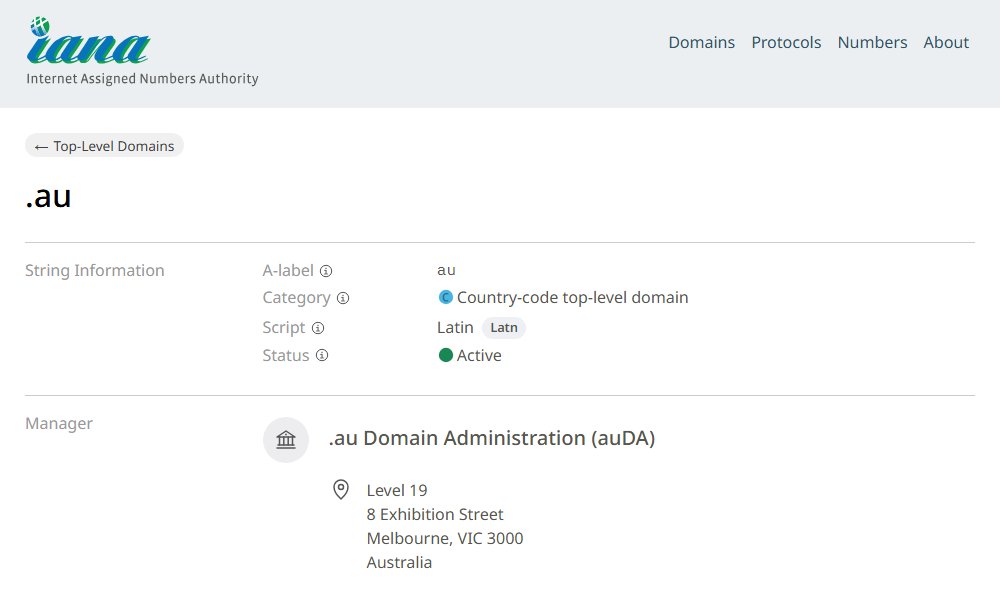
Task: Click the A-label value 'au'
Action: click(x=446, y=270)
